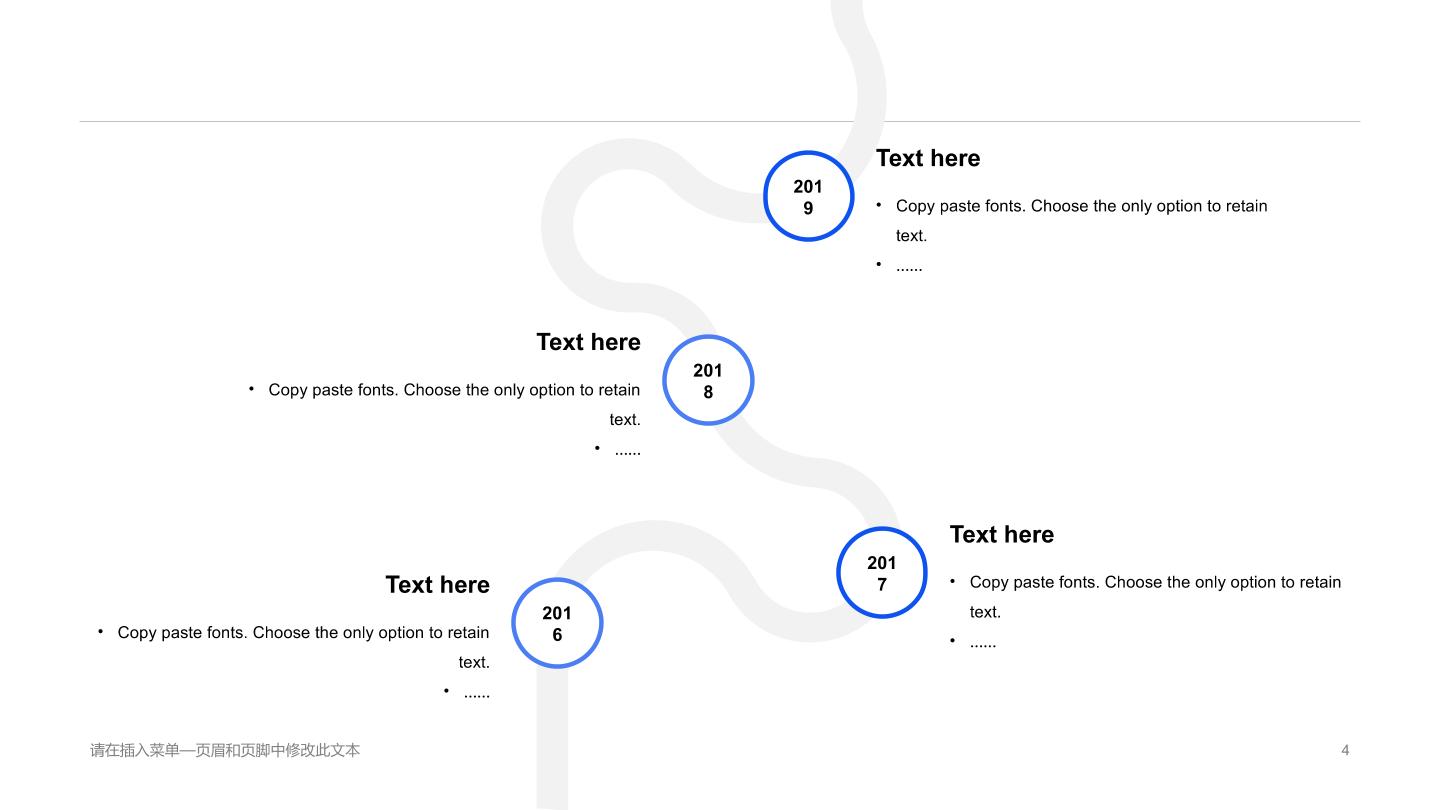The width and height of the screenshot is (1440, 810).
Task: Click the 'Copy paste fonts' bullet under 2019
Action: point(1081,220)
